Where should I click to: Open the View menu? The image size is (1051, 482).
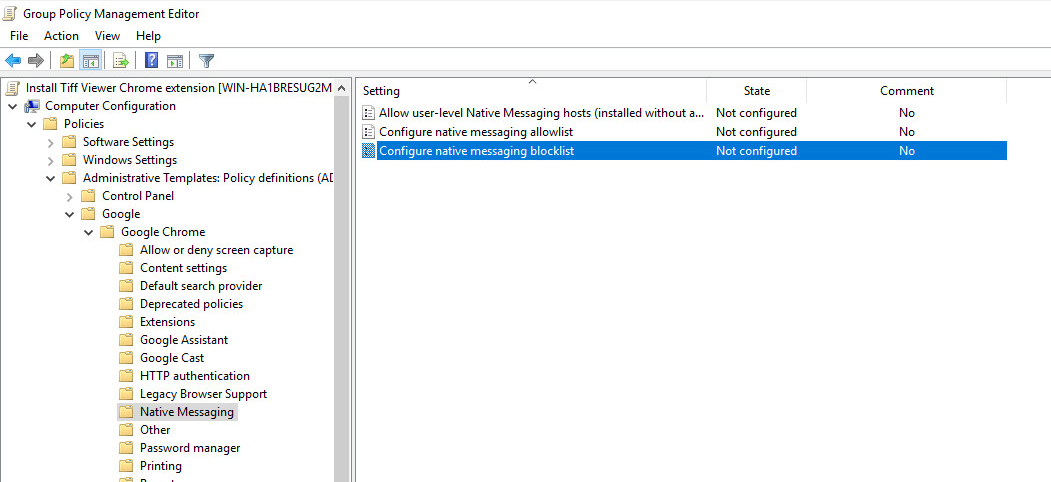pyautogui.click(x=107, y=36)
